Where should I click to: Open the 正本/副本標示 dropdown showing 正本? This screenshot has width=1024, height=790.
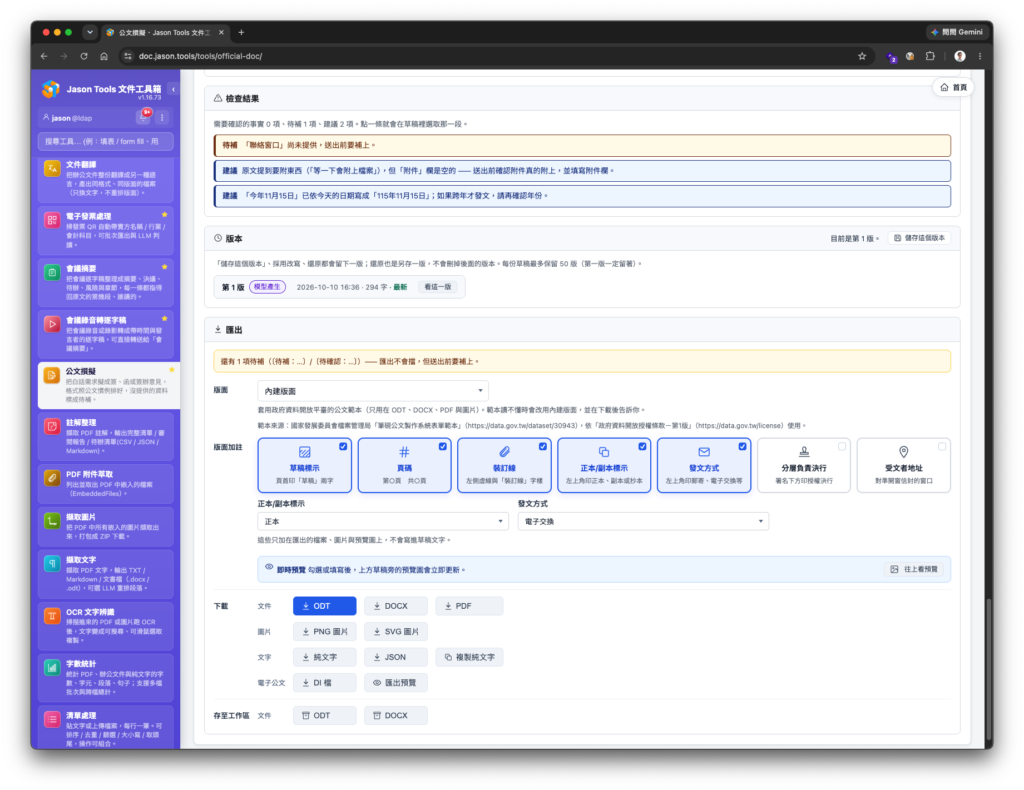(383, 521)
